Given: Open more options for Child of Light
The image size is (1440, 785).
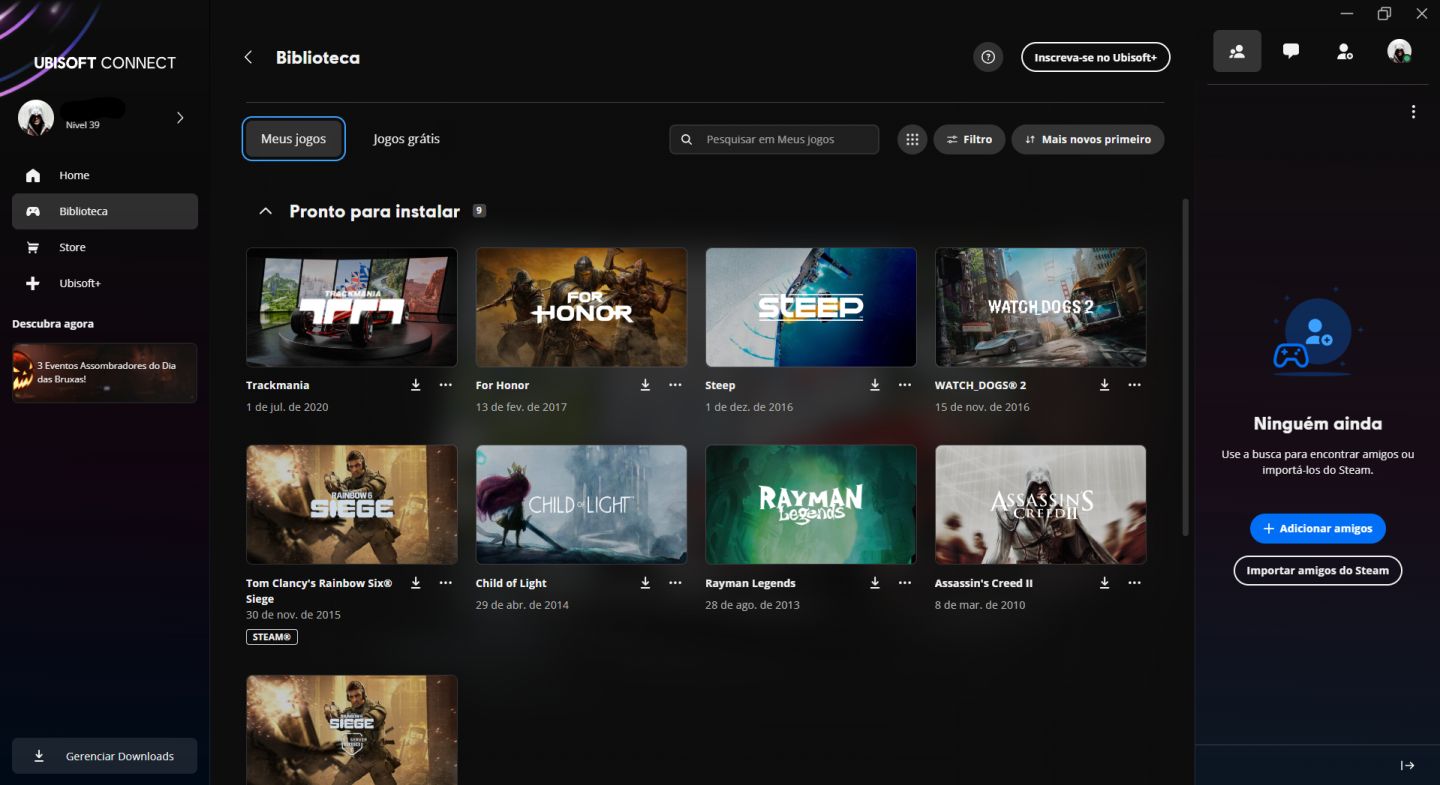Looking at the screenshot, I should tap(676, 583).
